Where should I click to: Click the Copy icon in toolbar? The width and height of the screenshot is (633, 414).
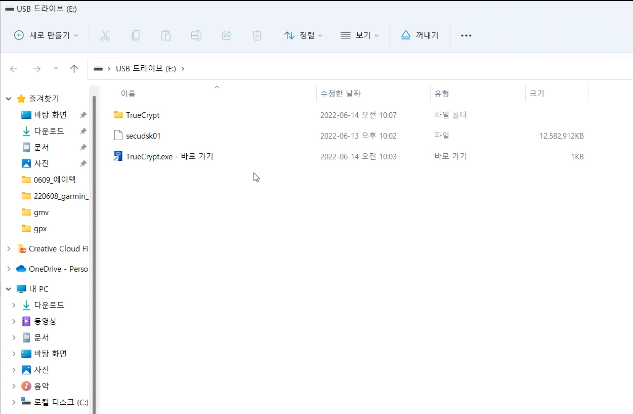click(136, 36)
